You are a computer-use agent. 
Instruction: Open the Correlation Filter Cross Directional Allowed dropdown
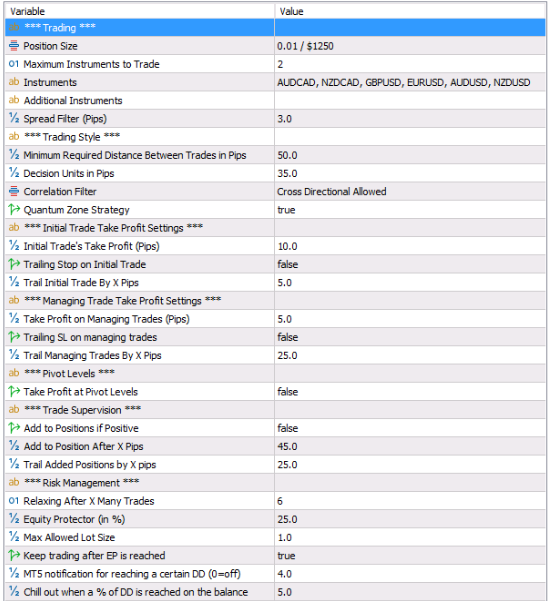pyautogui.click(x=410, y=191)
